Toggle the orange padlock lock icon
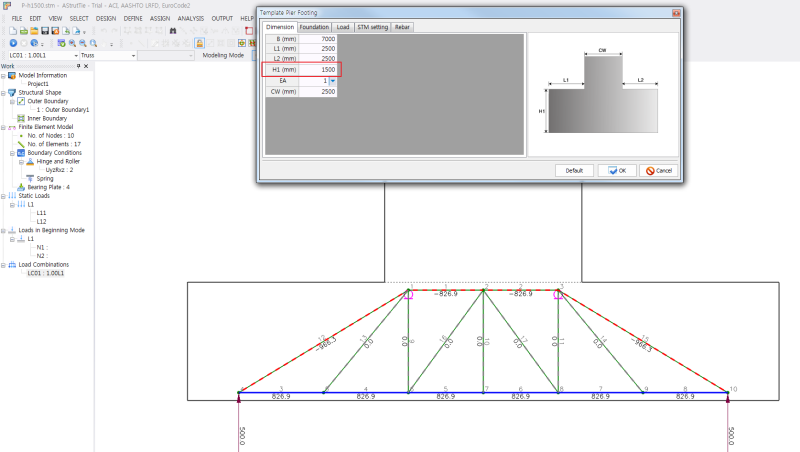800x452 pixels. 199,43
